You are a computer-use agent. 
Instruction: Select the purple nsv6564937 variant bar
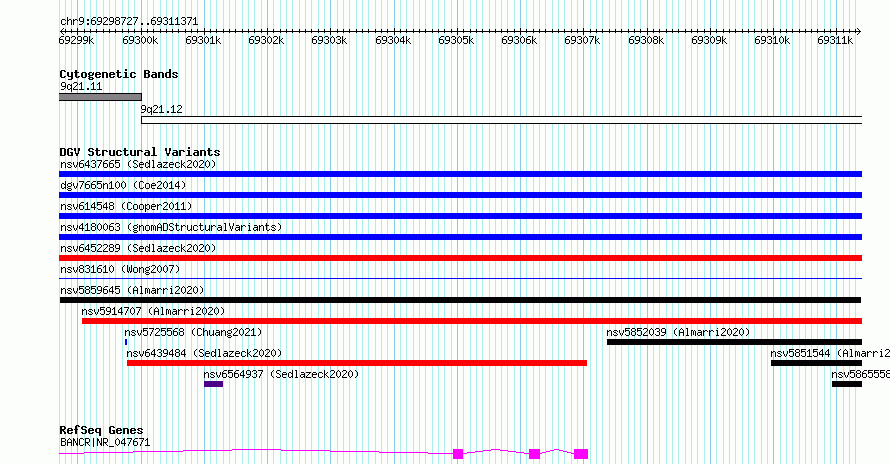(x=213, y=384)
